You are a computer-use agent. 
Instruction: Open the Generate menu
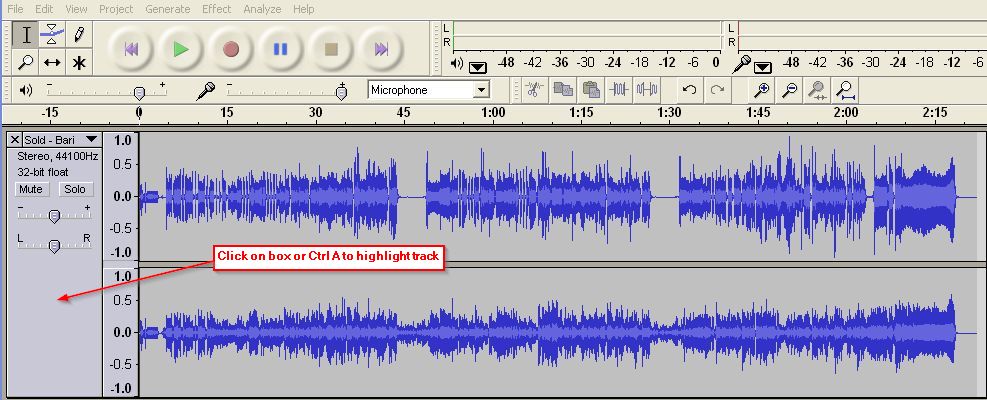pos(167,9)
